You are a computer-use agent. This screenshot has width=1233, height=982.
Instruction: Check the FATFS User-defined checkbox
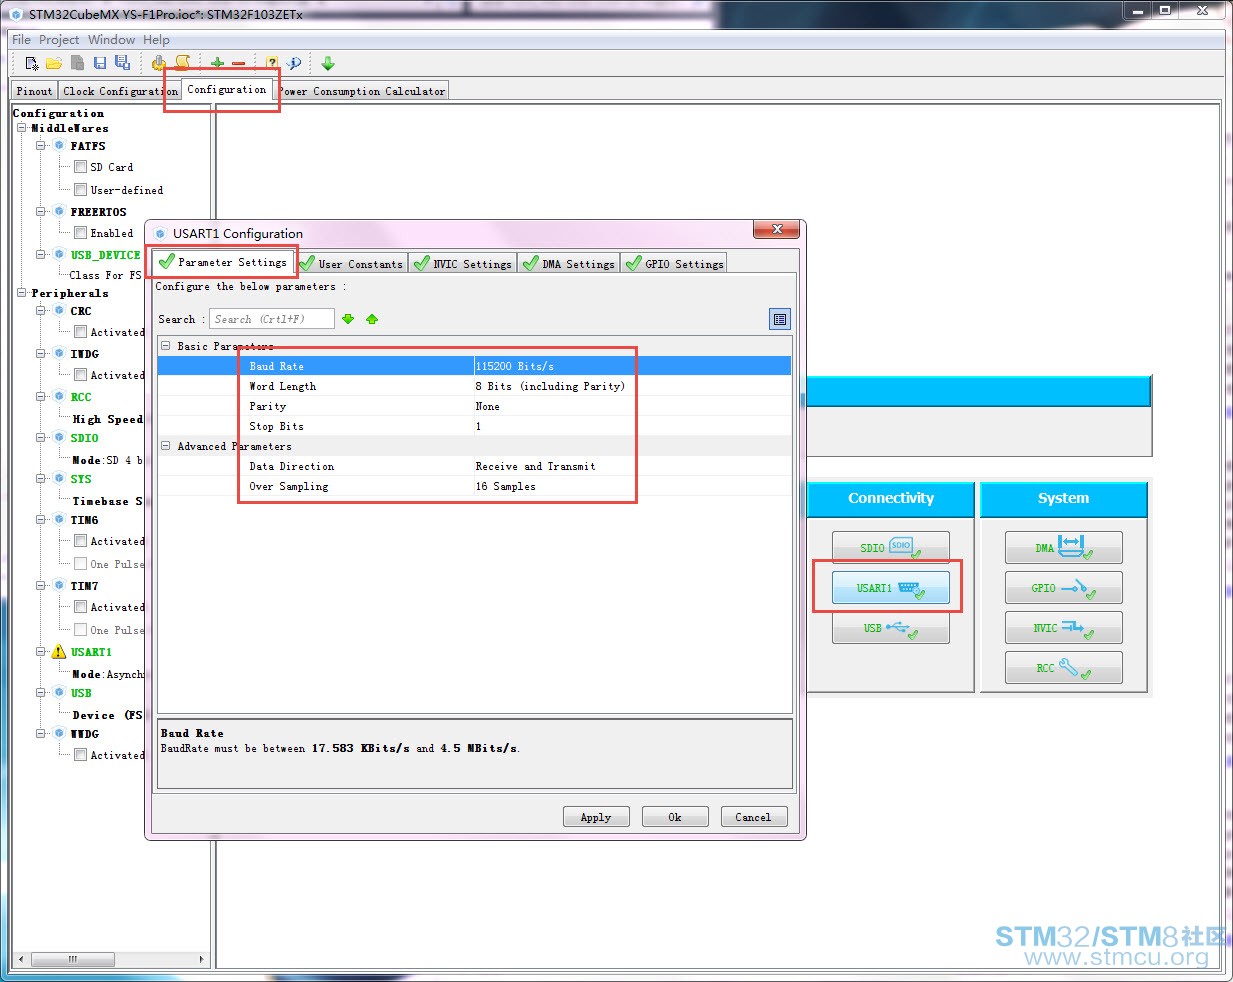point(80,189)
